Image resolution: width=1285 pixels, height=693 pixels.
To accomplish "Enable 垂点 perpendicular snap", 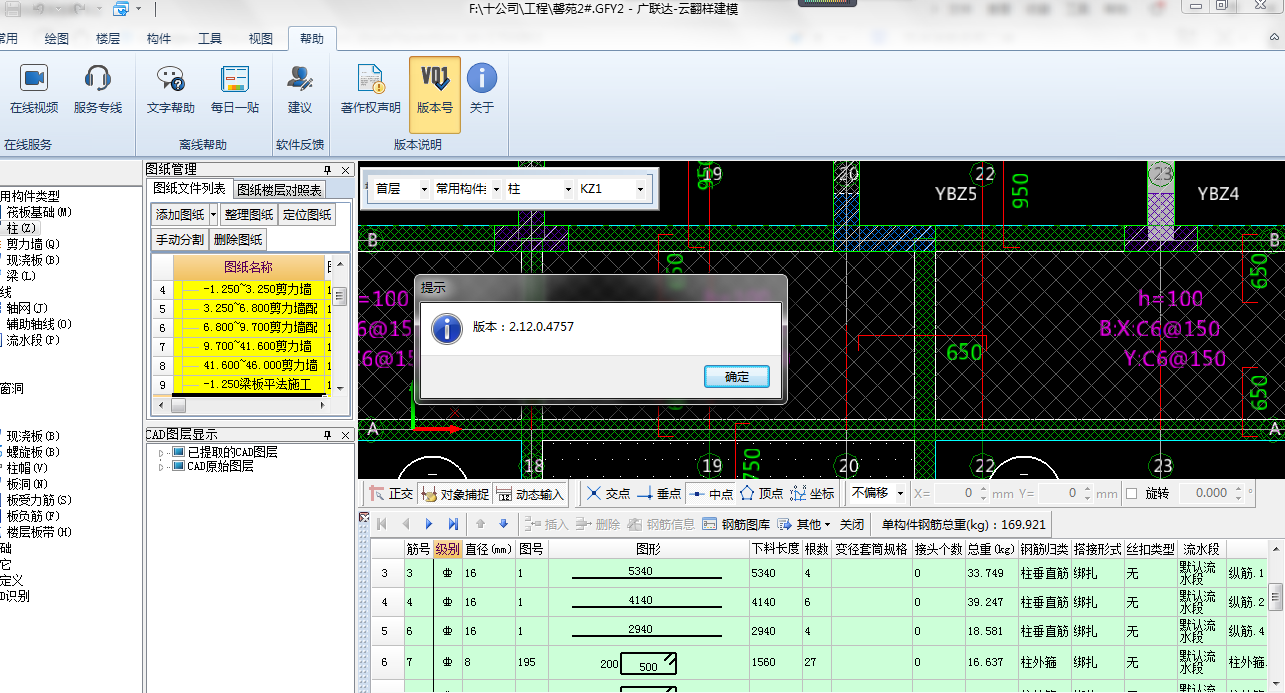I will pos(659,493).
